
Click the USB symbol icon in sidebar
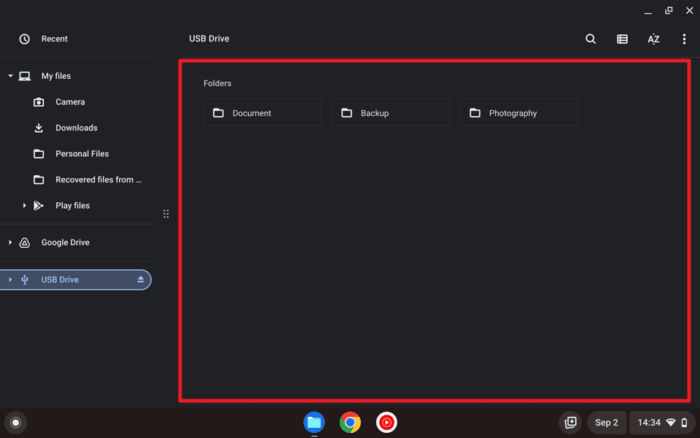[x=25, y=279]
